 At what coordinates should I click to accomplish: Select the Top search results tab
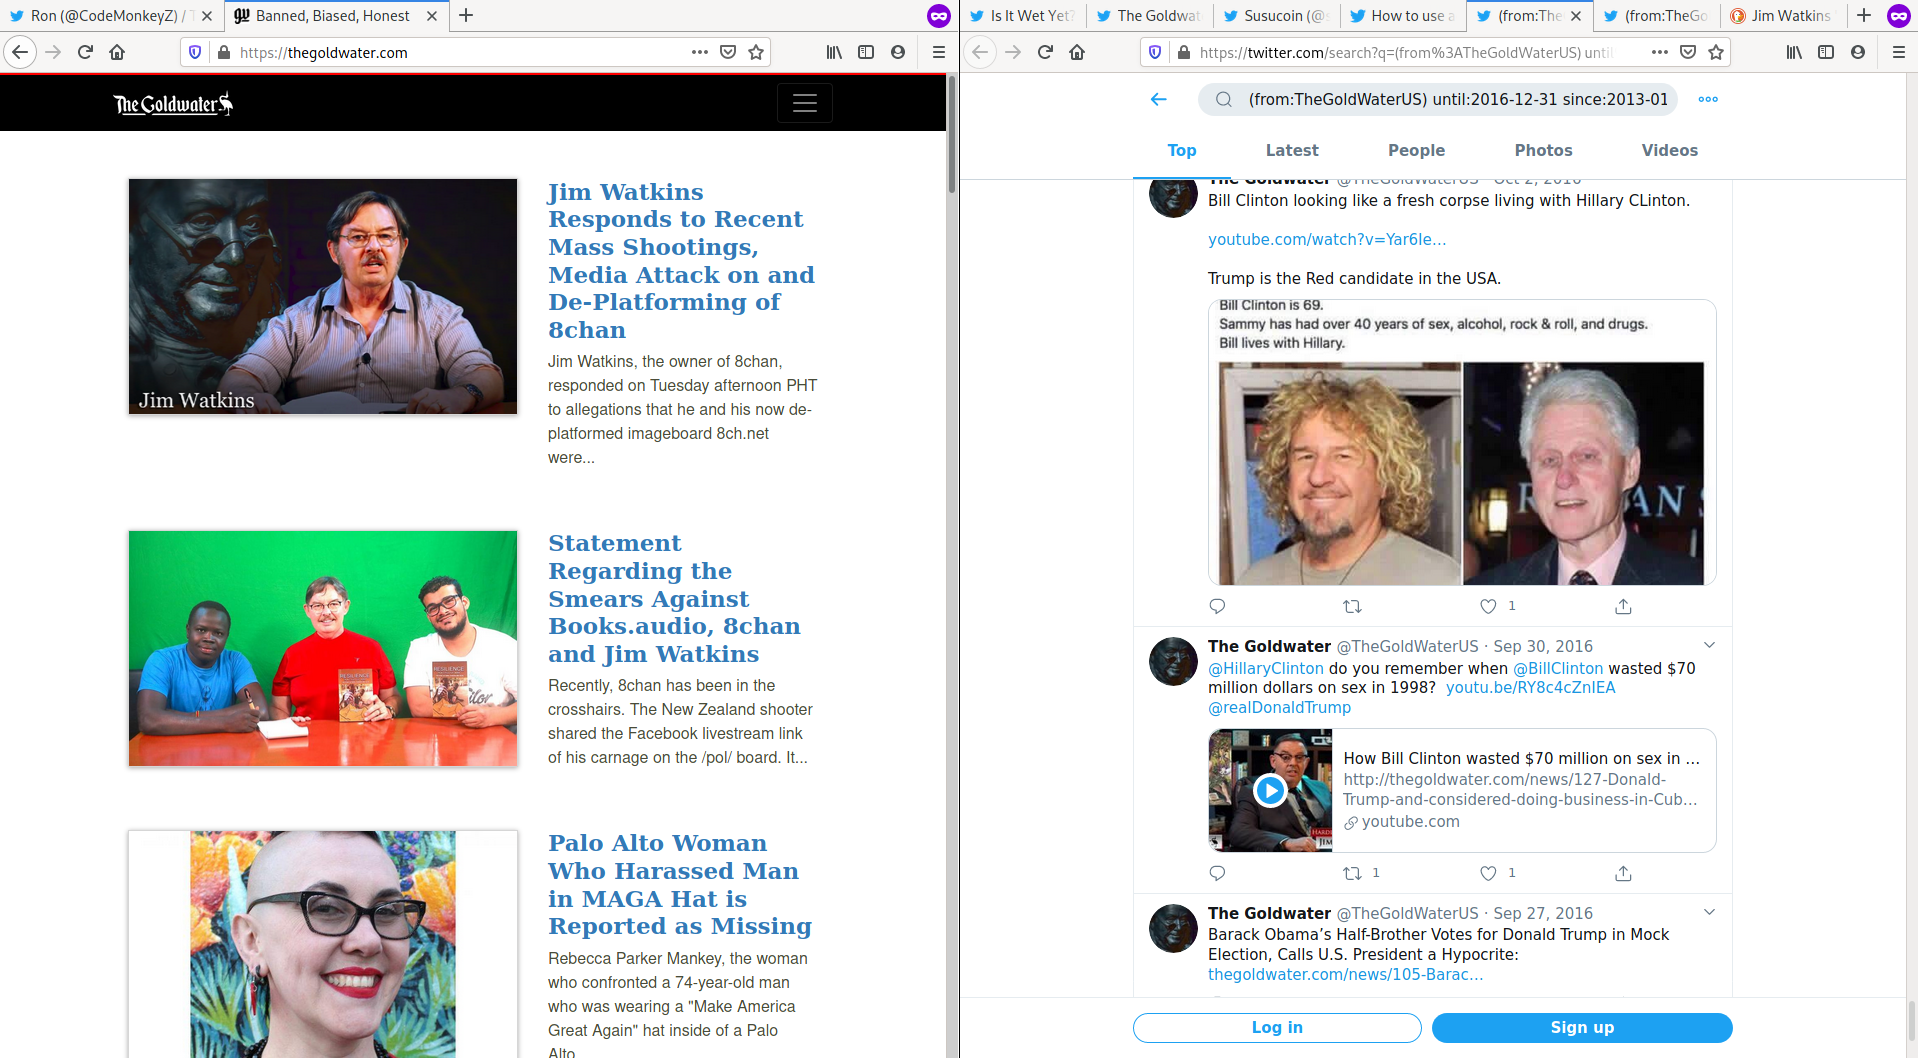(x=1182, y=150)
